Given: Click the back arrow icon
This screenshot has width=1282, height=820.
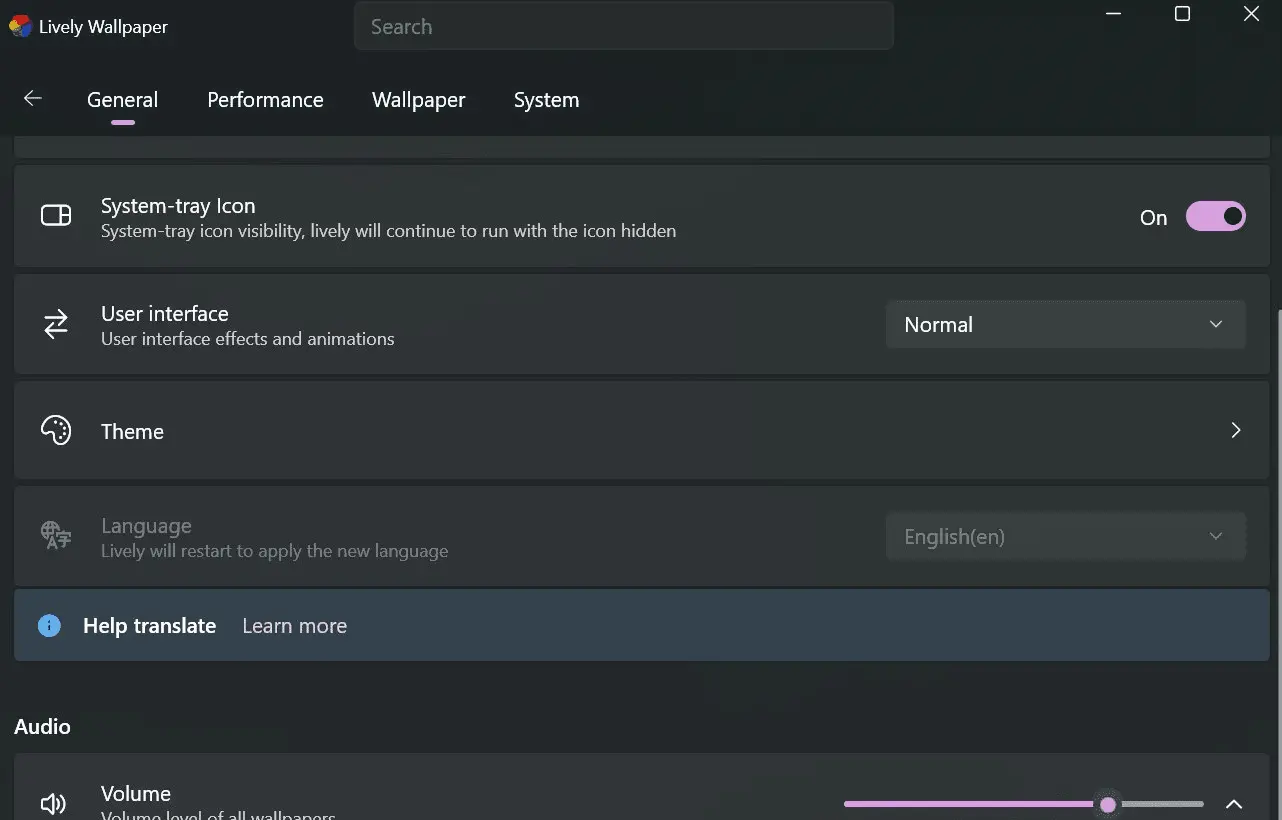Looking at the screenshot, I should click(x=33, y=98).
